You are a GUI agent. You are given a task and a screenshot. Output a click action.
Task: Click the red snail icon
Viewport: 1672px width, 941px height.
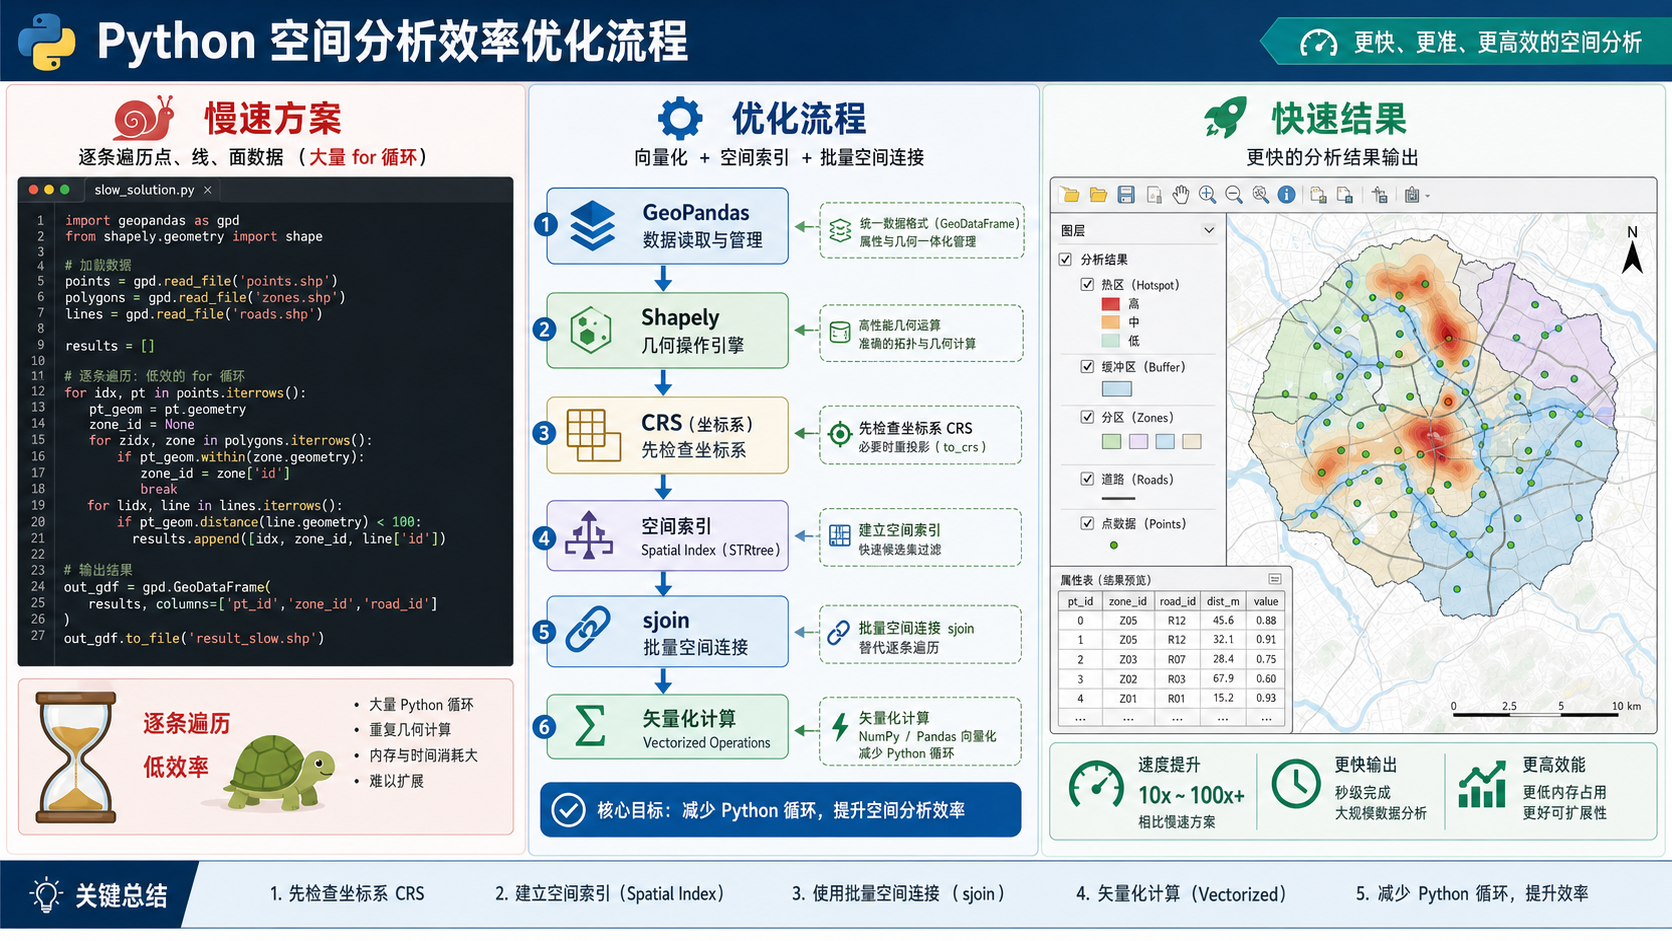(144, 118)
